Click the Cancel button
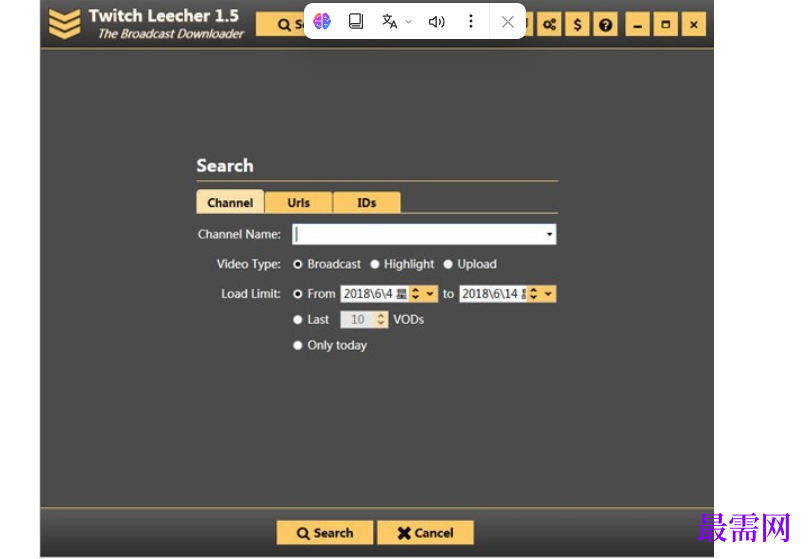 [425, 533]
